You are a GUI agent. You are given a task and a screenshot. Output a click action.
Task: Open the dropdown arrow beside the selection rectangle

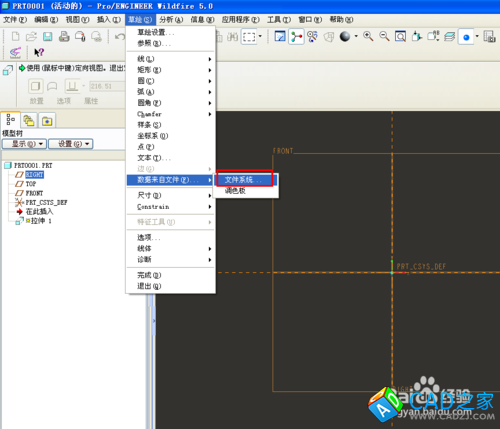(260, 36)
